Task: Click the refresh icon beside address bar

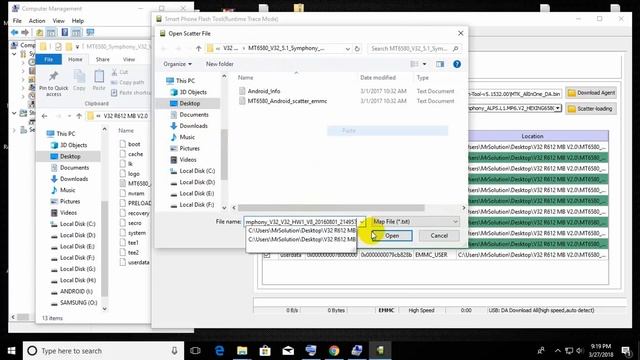Action: click(x=357, y=49)
